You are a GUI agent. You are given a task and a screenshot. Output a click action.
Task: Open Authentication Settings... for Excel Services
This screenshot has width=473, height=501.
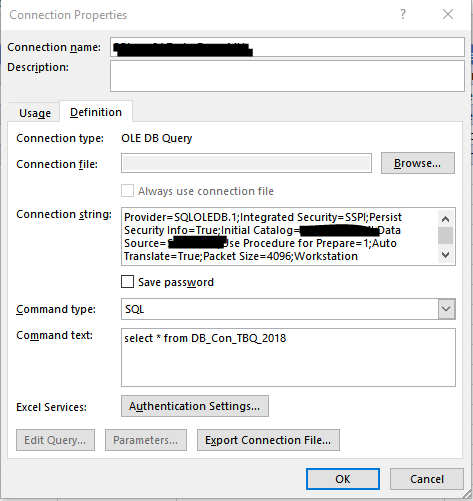pos(195,406)
